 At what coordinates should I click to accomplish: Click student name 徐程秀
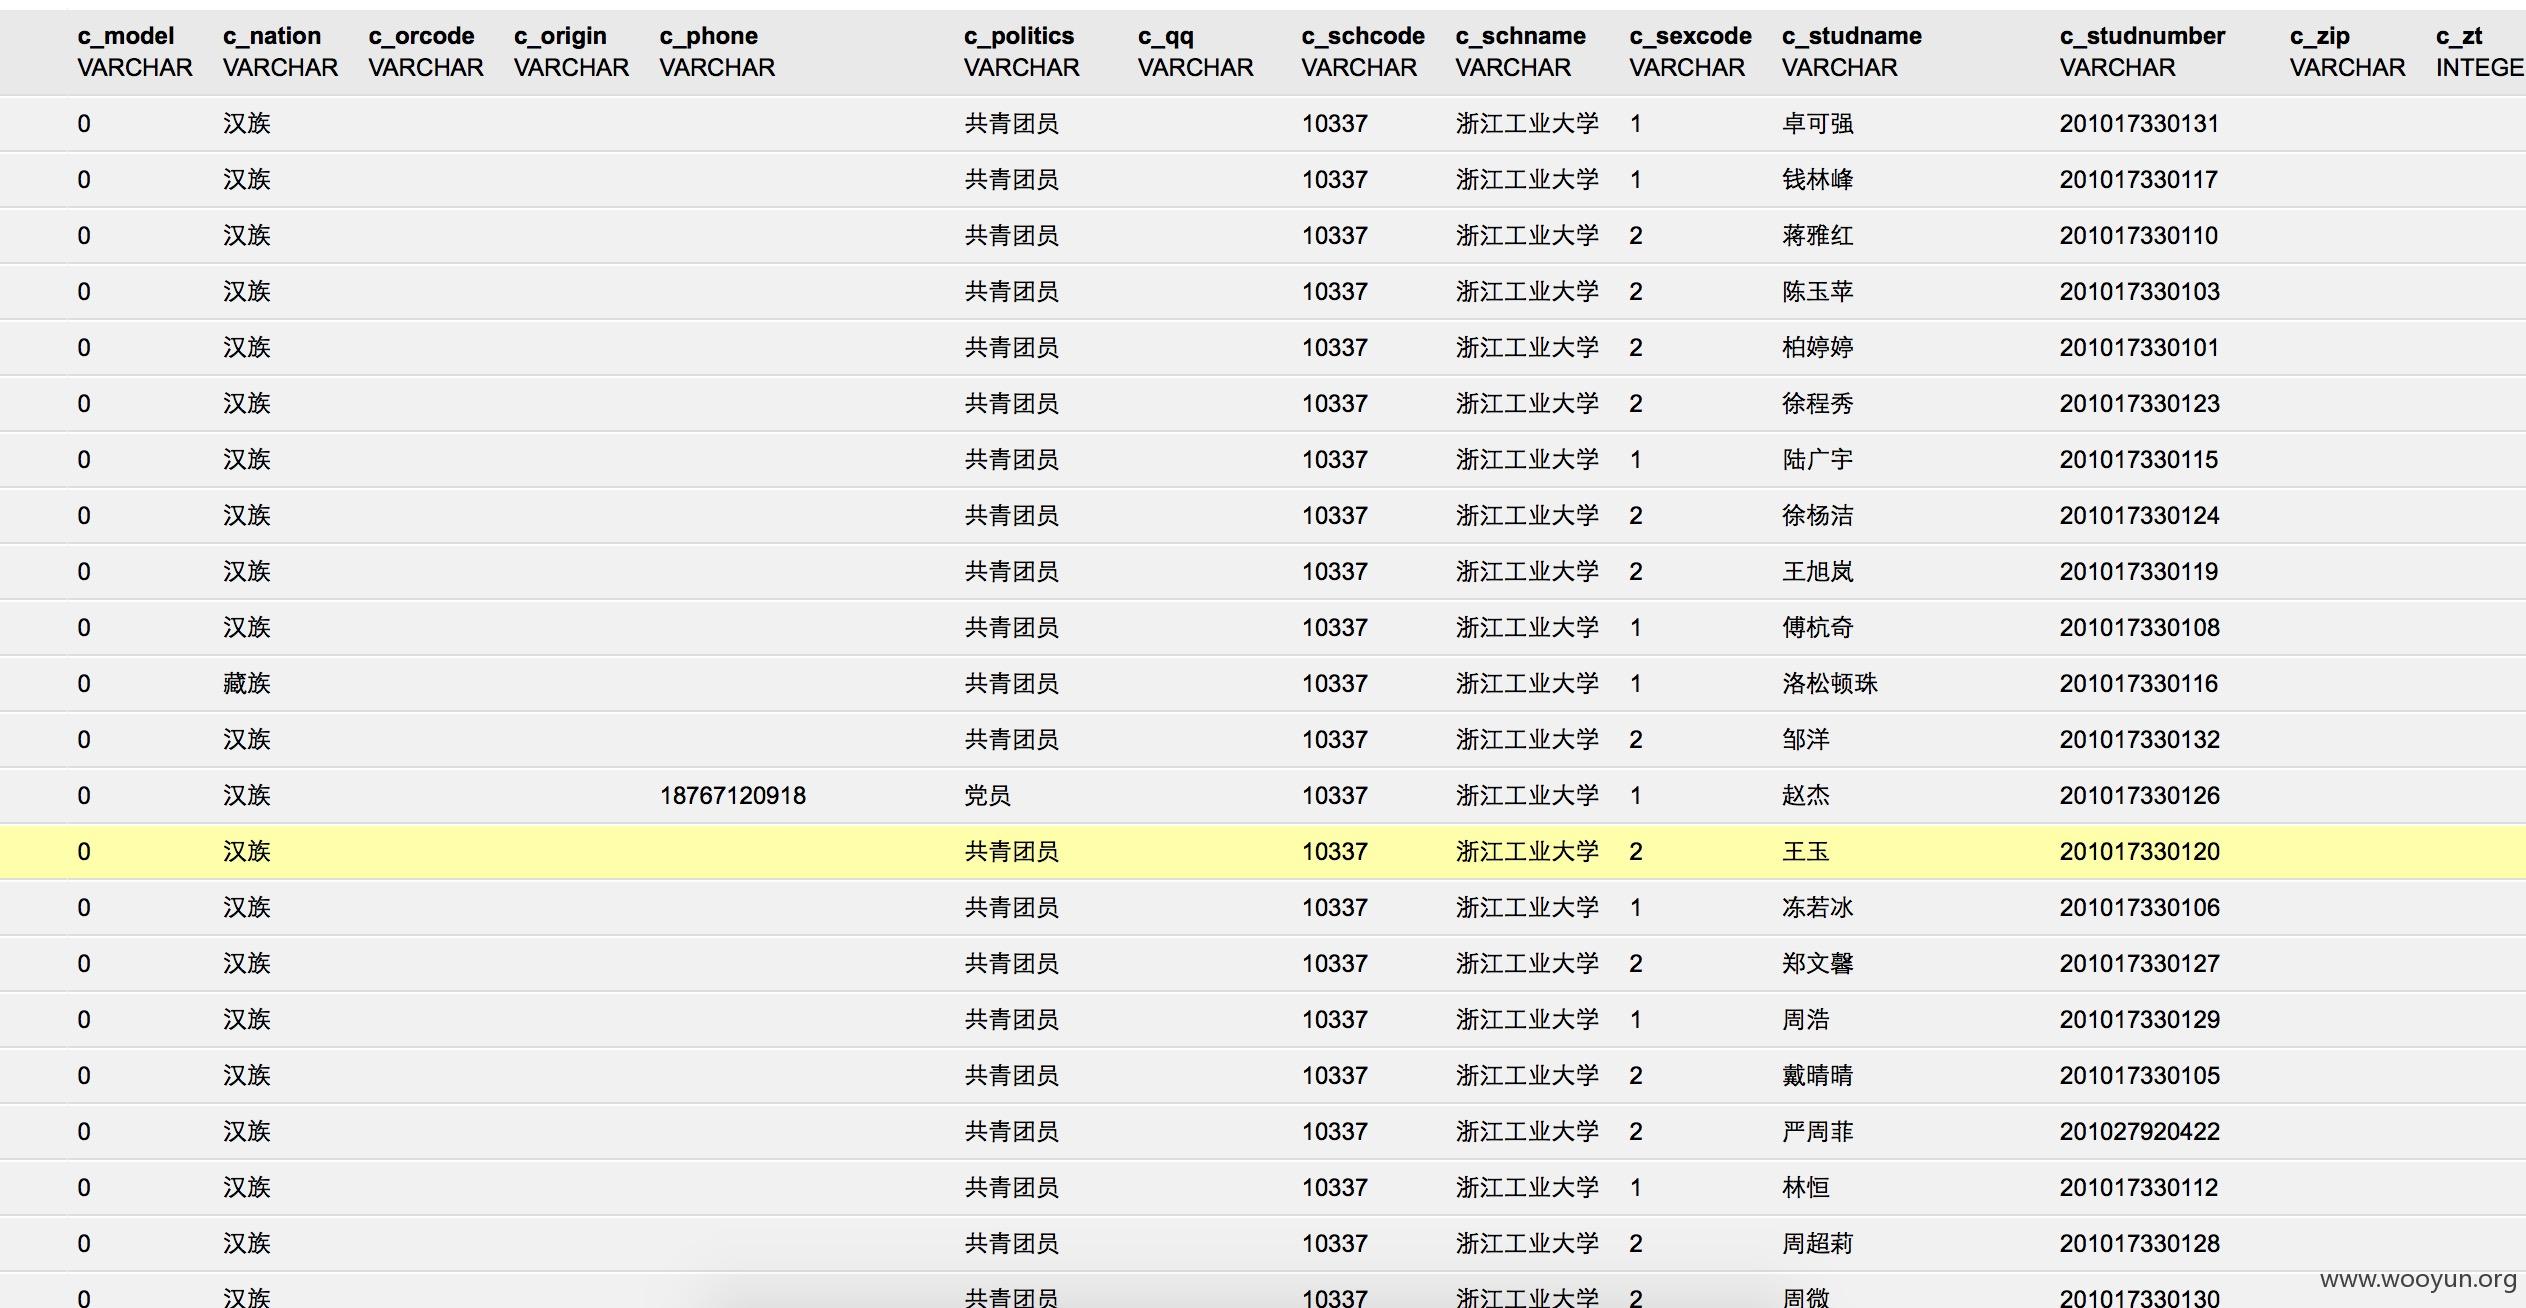(1817, 404)
